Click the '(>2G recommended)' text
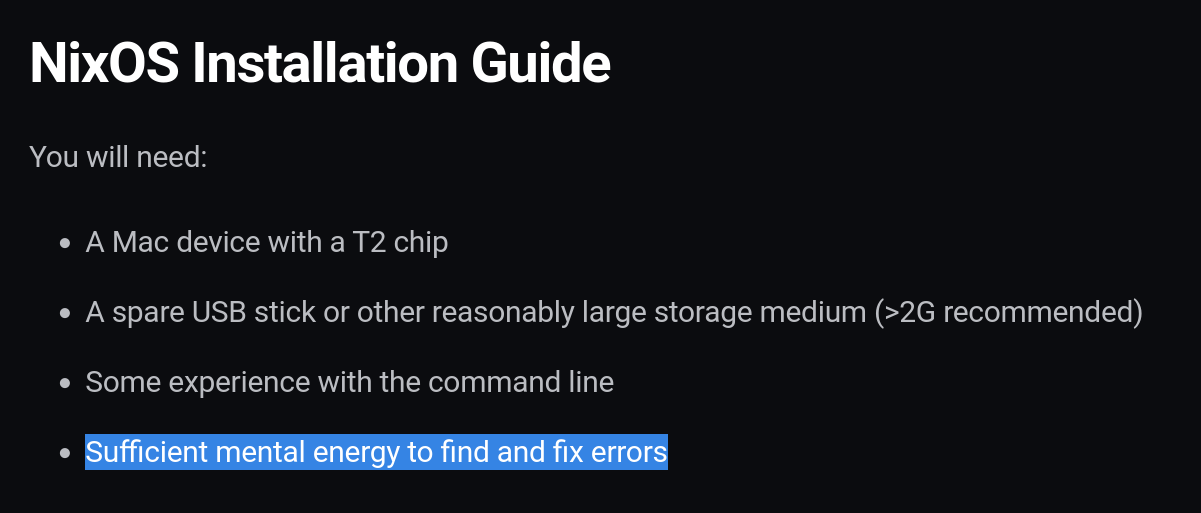The width and height of the screenshot is (1201, 513). (1008, 312)
